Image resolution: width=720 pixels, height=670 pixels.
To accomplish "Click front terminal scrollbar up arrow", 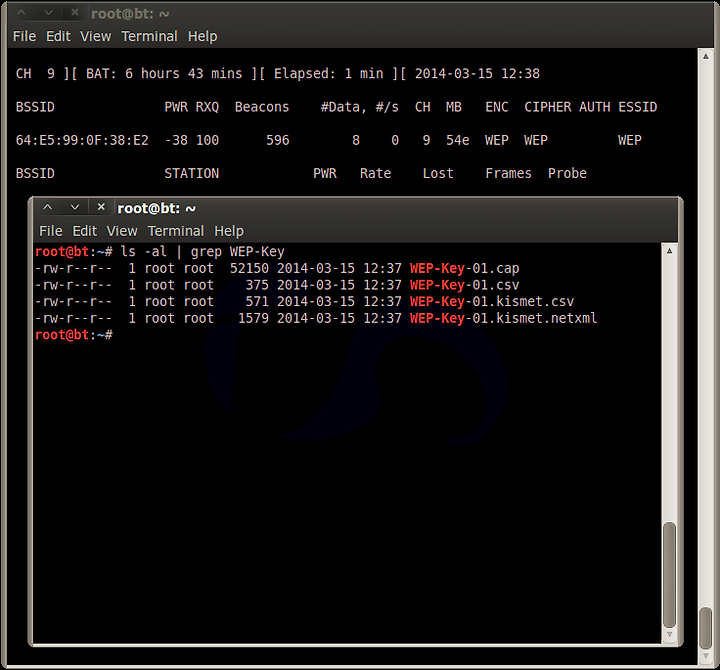I will pyautogui.click(x=669, y=251).
